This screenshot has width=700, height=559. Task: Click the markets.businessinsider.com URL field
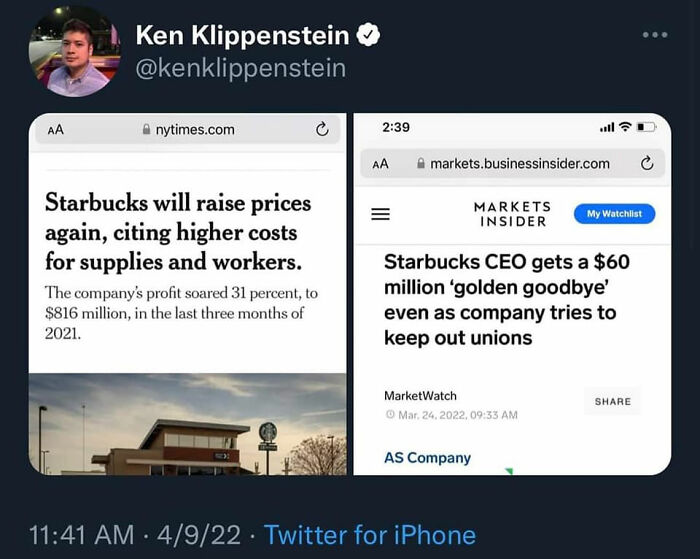click(512, 163)
